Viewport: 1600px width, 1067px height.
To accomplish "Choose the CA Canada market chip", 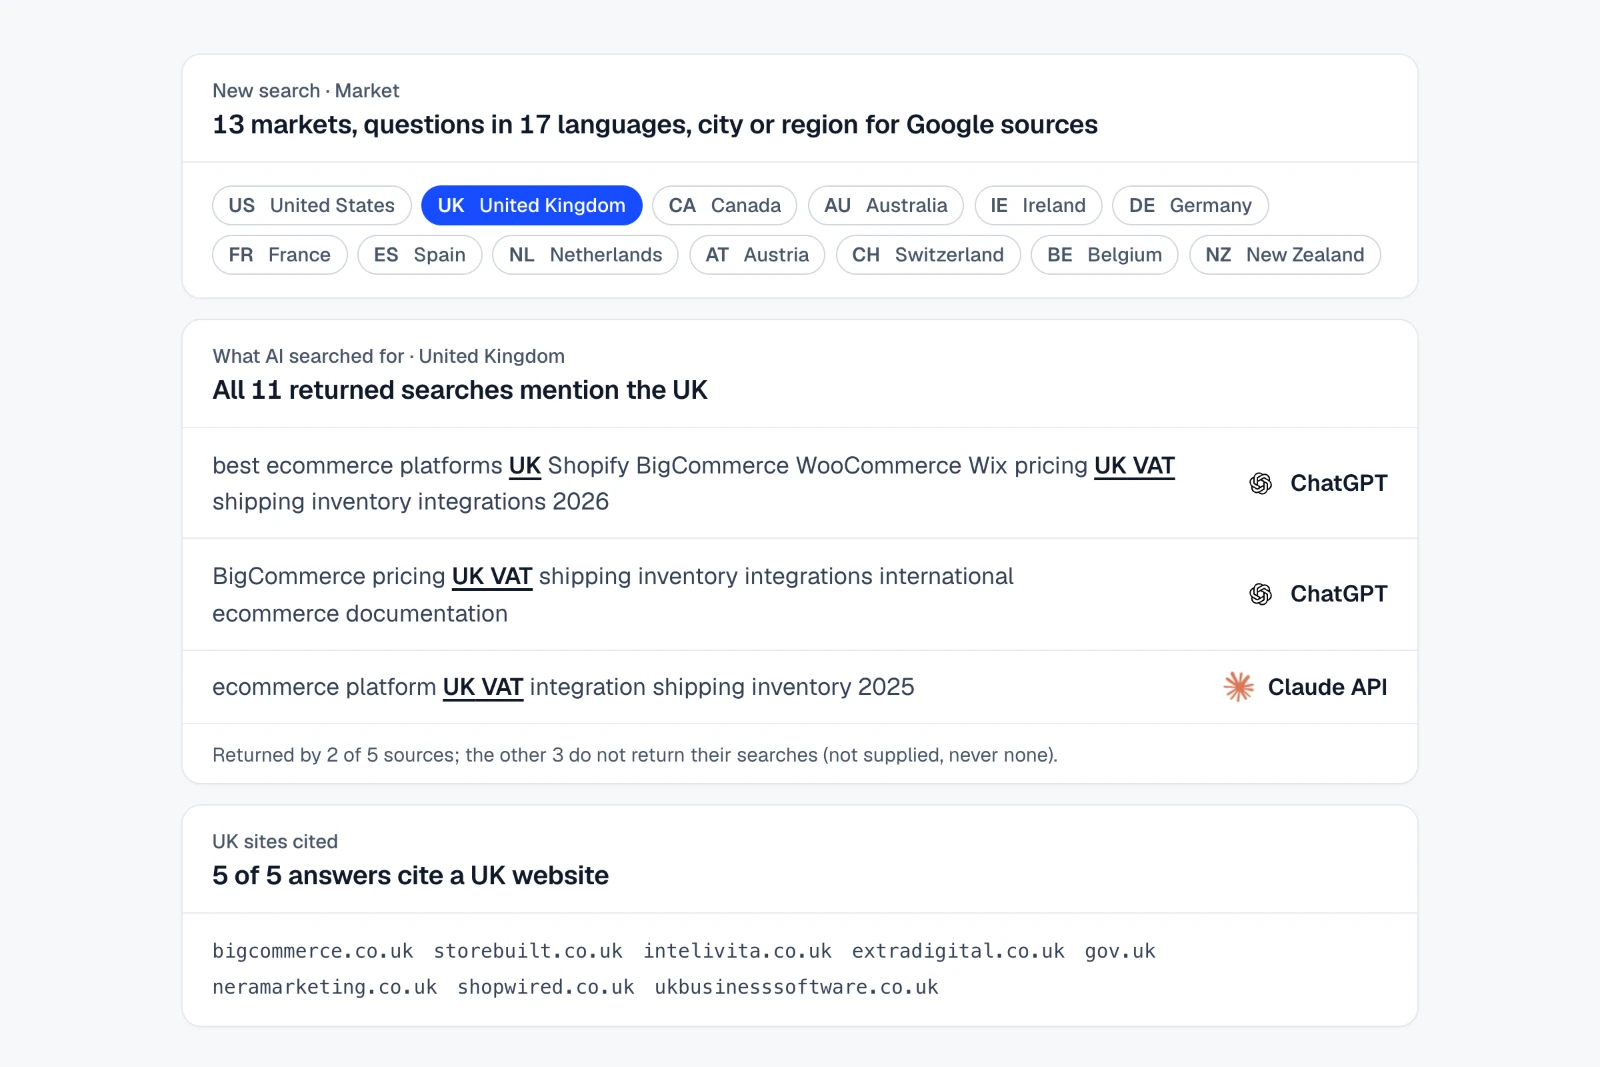I will 725,205.
